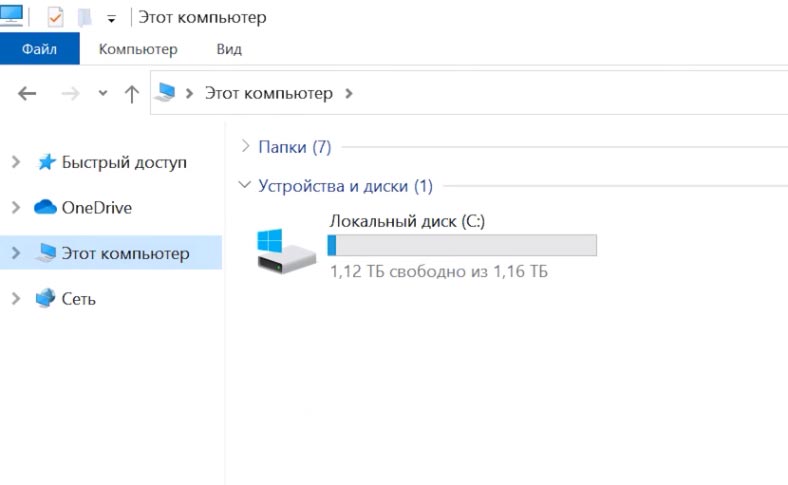Expand the Быстрый доступ tree node
The width and height of the screenshot is (788, 485).
(15, 162)
